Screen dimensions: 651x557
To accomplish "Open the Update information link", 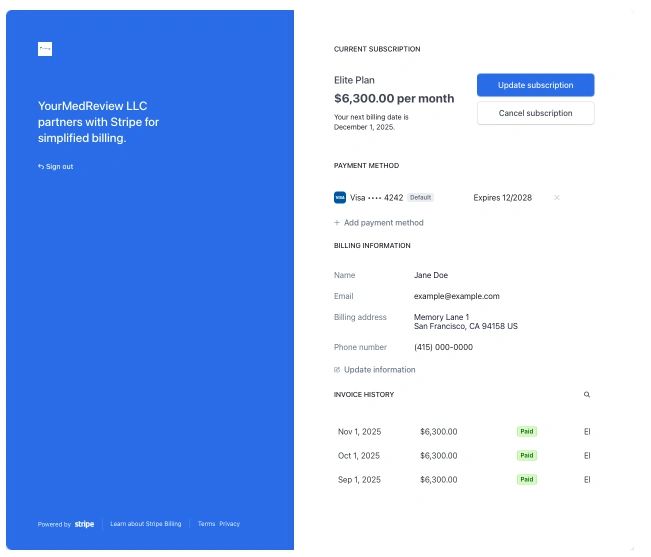I will (379, 370).
